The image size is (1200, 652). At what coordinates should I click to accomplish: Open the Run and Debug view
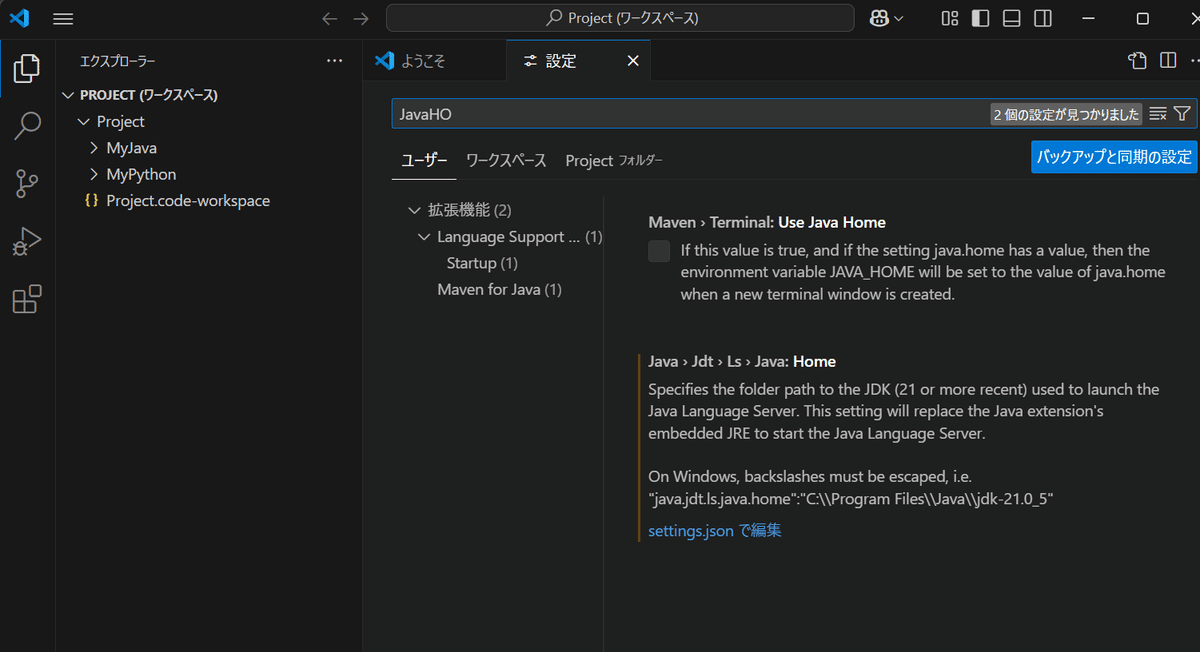pos(27,242)
